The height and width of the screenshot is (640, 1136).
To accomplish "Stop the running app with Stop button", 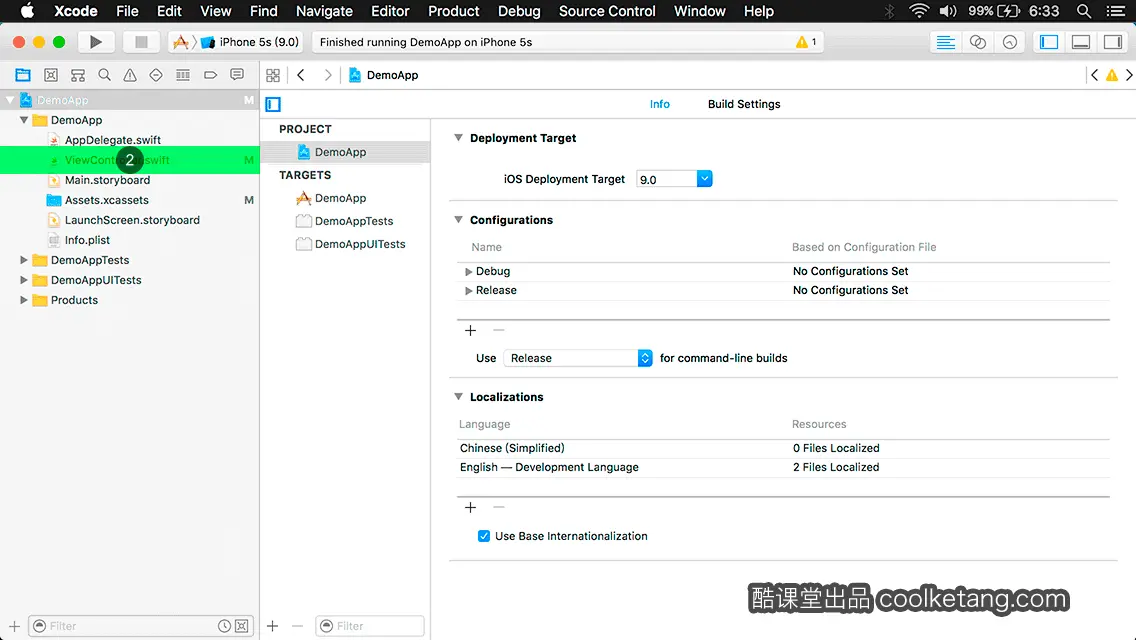I will point(141,42).
